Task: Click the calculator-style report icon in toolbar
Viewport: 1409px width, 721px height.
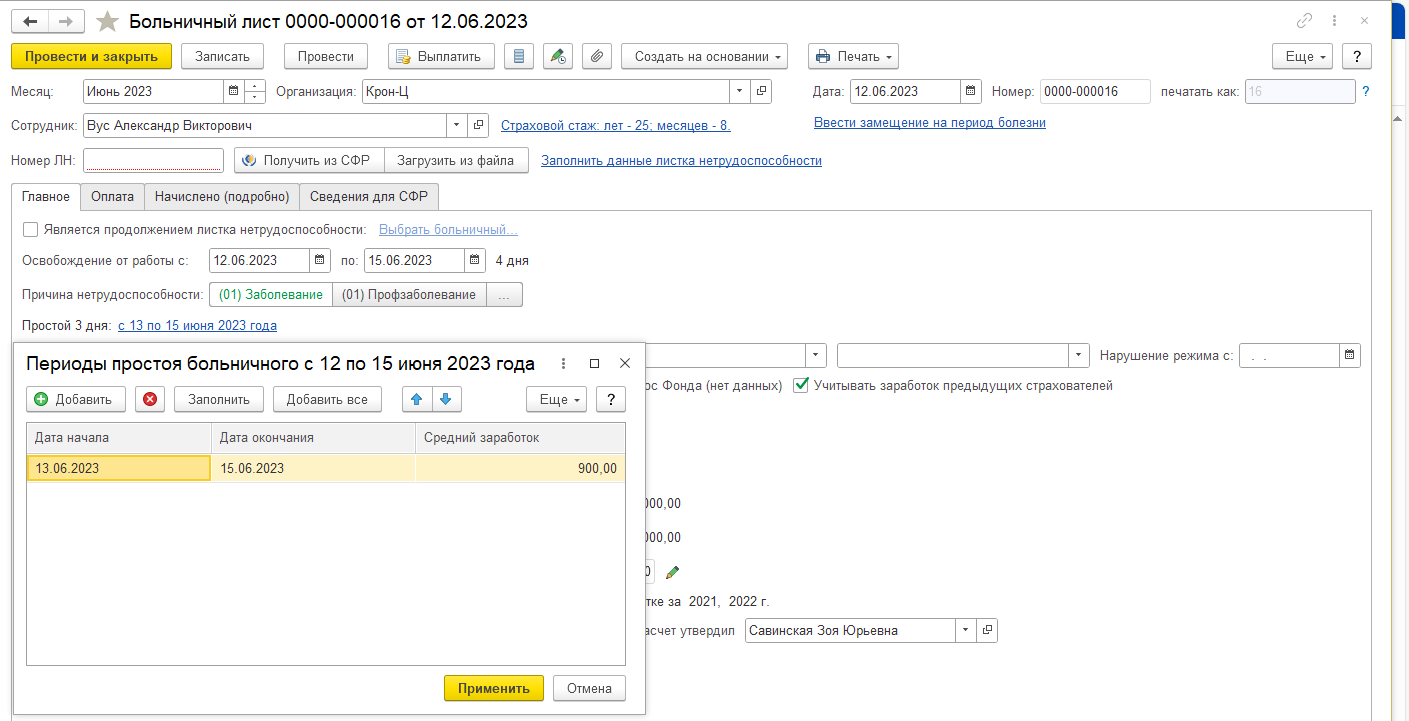Action: 518,57
